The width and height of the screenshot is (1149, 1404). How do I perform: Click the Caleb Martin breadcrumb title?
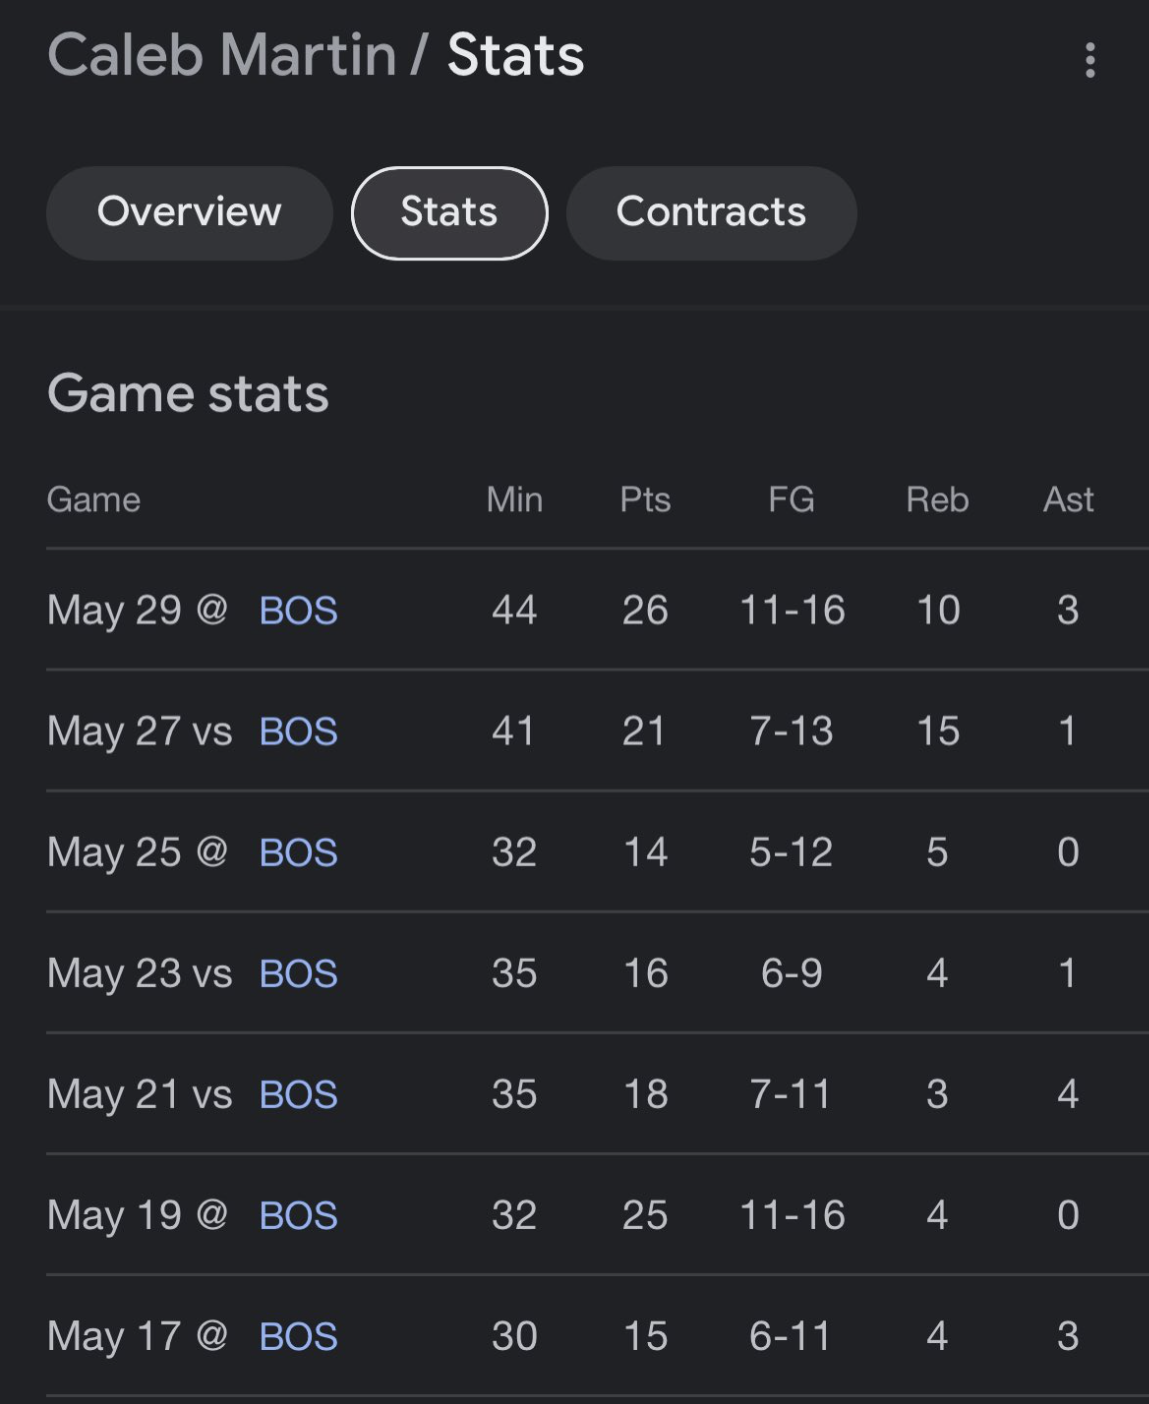[221, 55]
